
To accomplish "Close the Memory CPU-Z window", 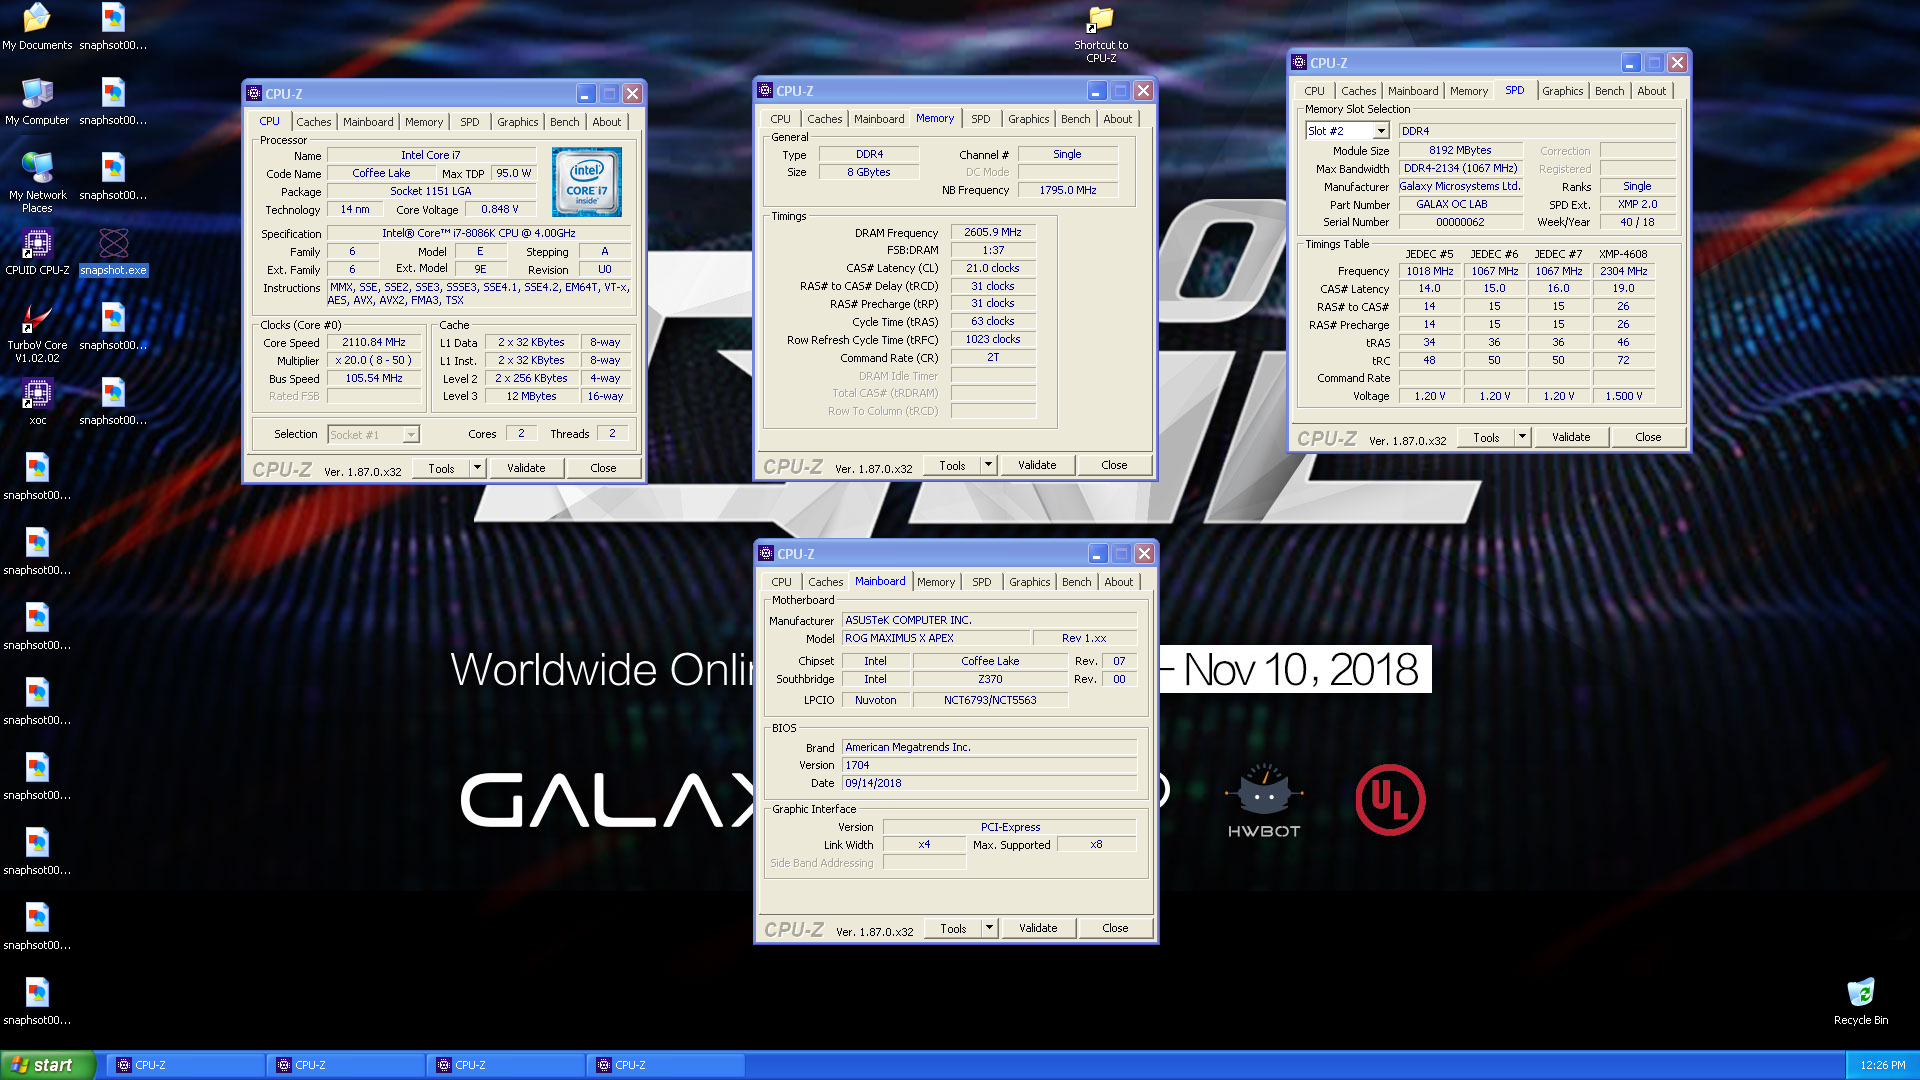I will coord(1143,91).
